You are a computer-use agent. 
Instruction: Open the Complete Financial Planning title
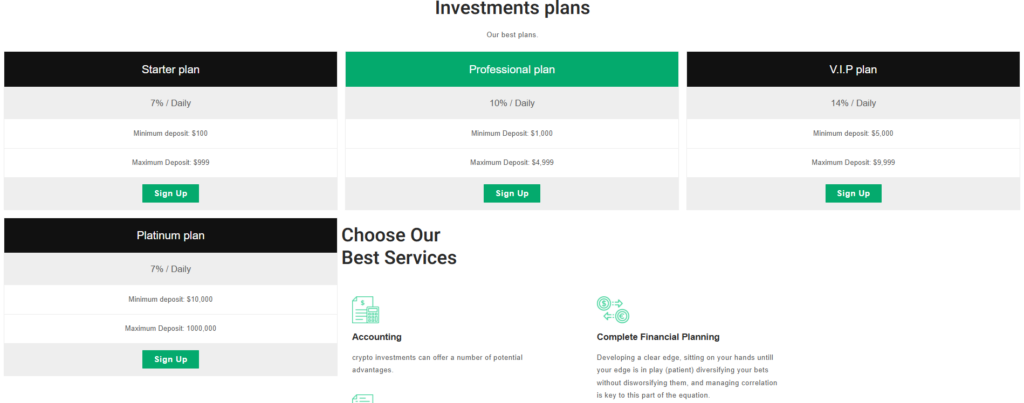click(657, 337)
